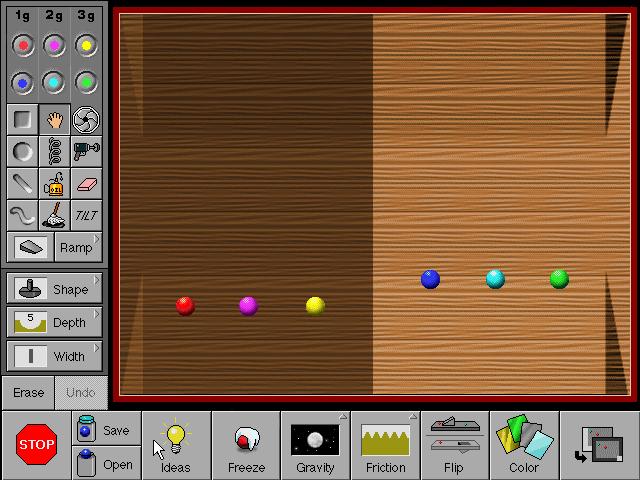Image resolution: width=640 pixels, height=480 pixels.
Task: Select the red 1g marble dispenser
Action: coord(23,45)
